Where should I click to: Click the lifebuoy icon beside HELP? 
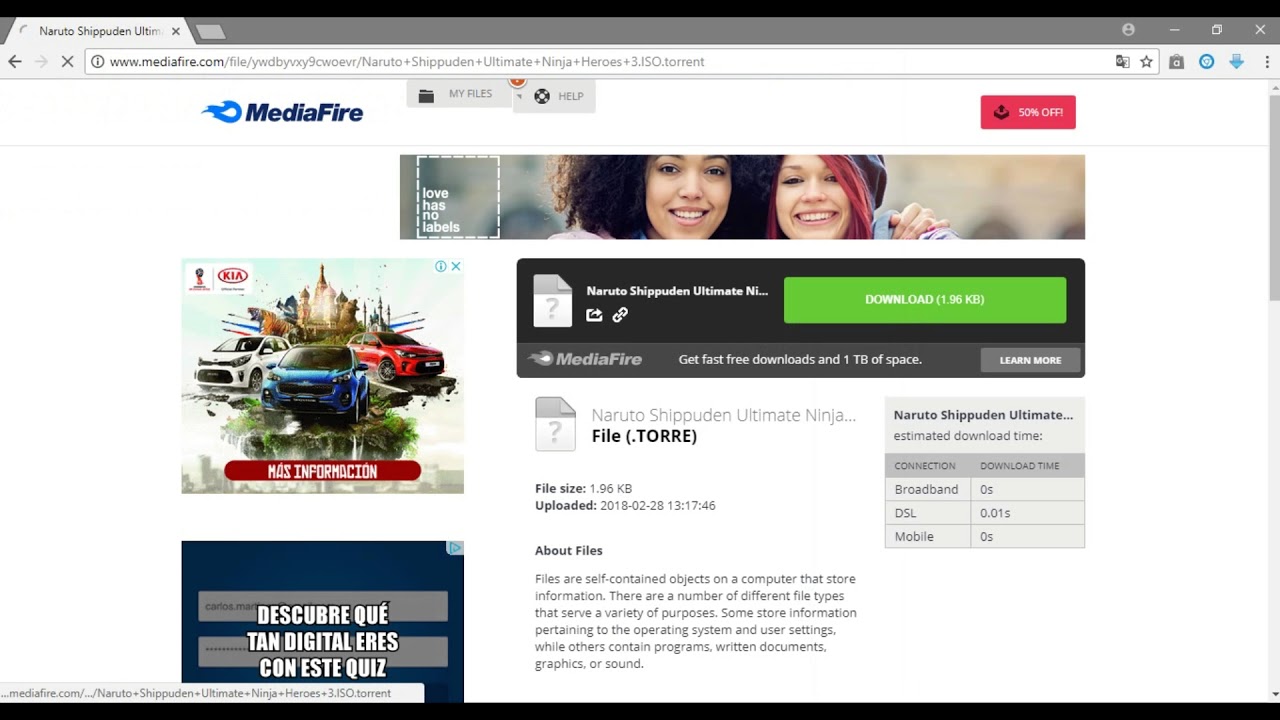click(542, 97)
